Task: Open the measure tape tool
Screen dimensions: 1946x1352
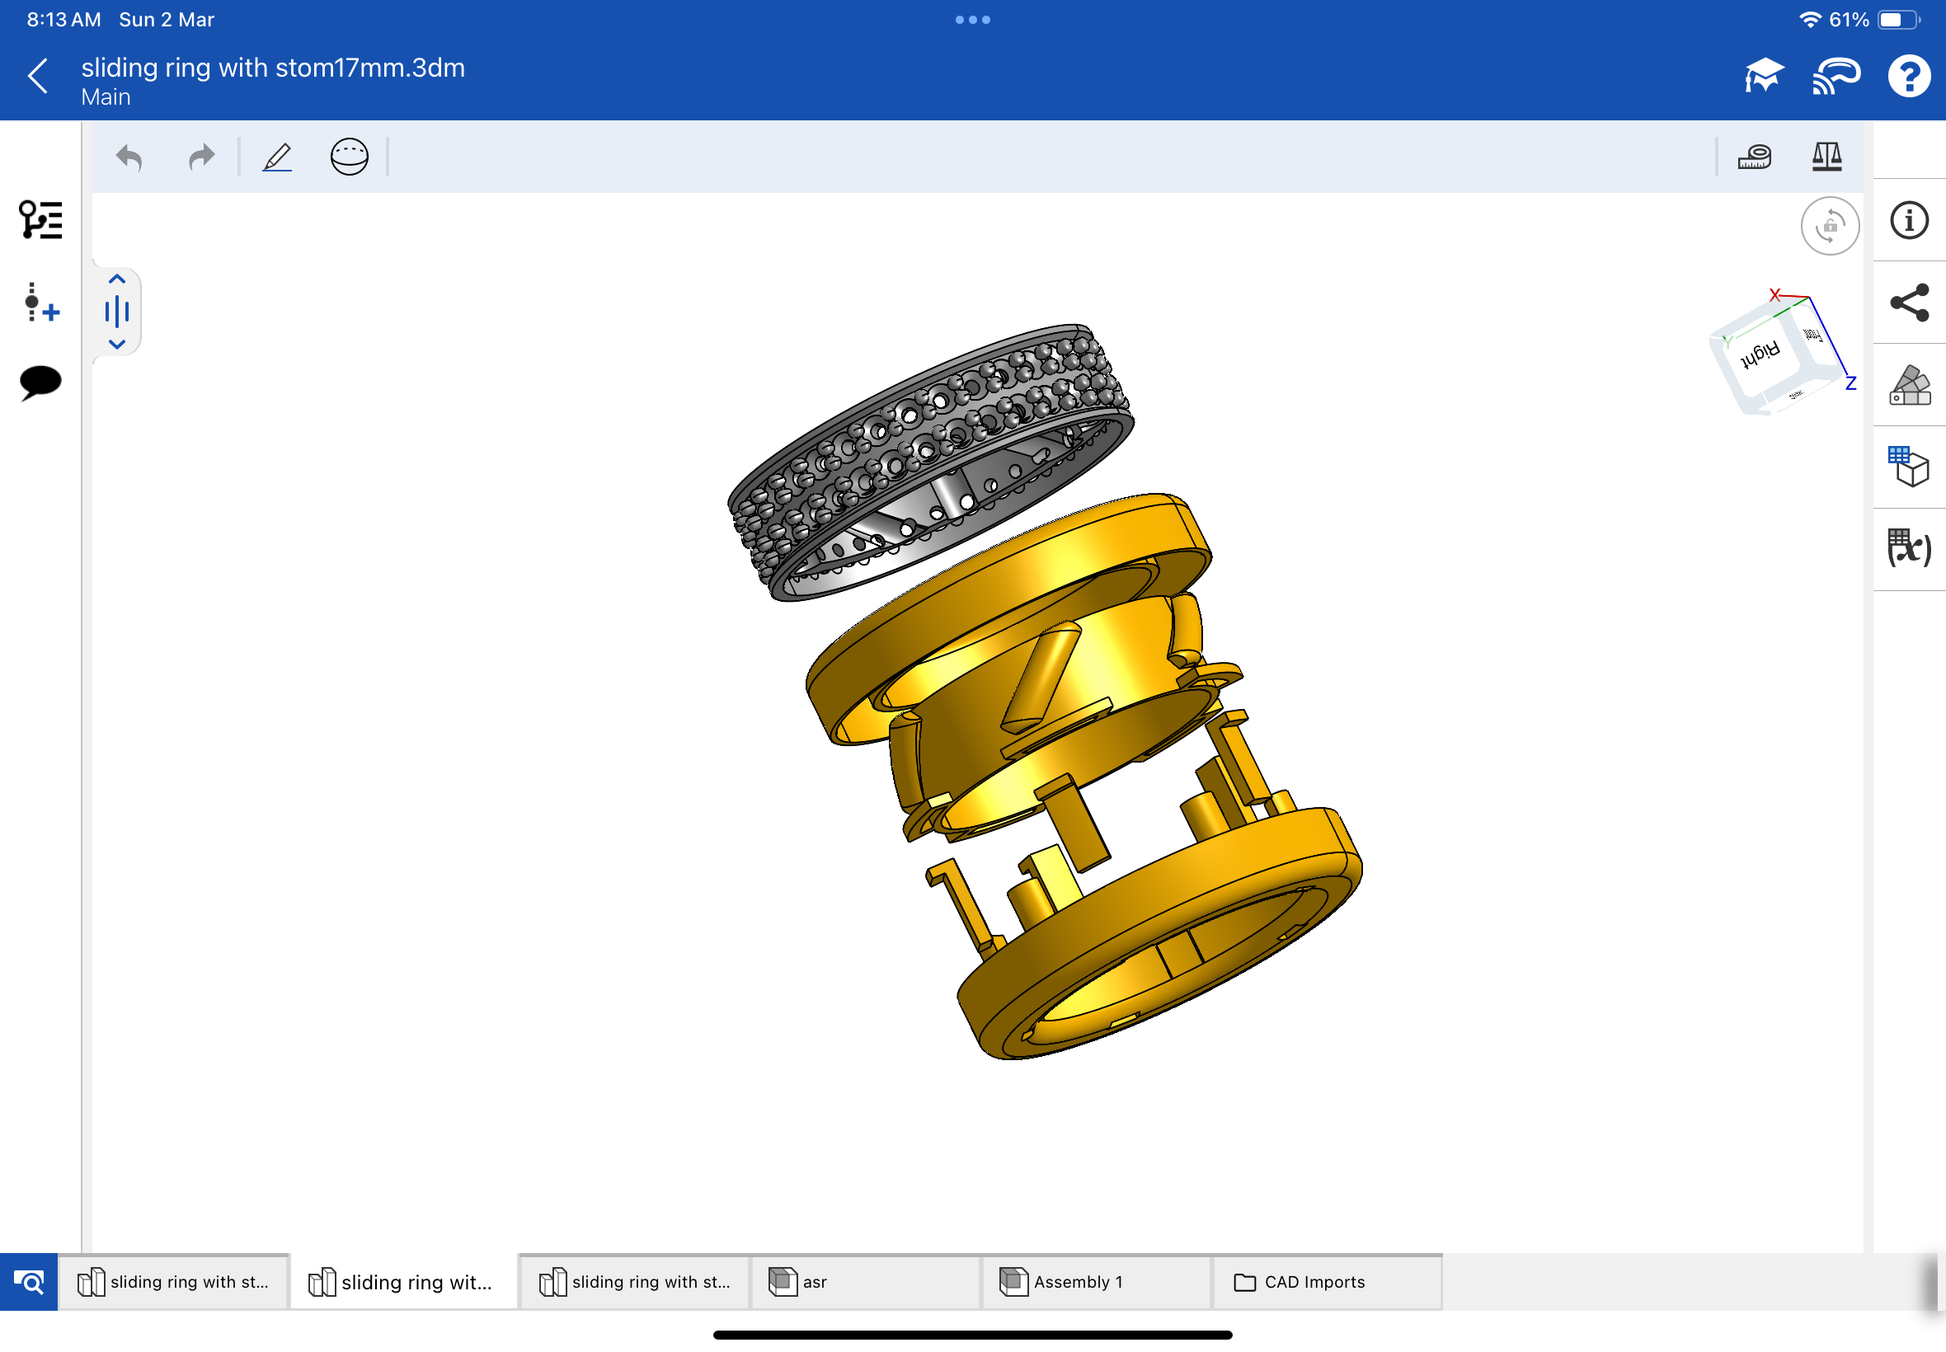Action: tap(1754, 157)
